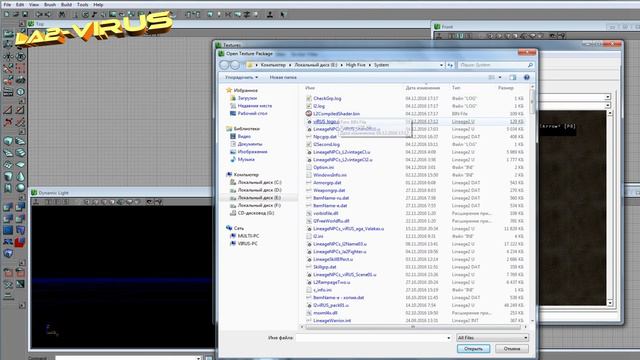640x360 pixels.
Task: Select the Curved Staircase brush builder
Action: pos(20,141)
